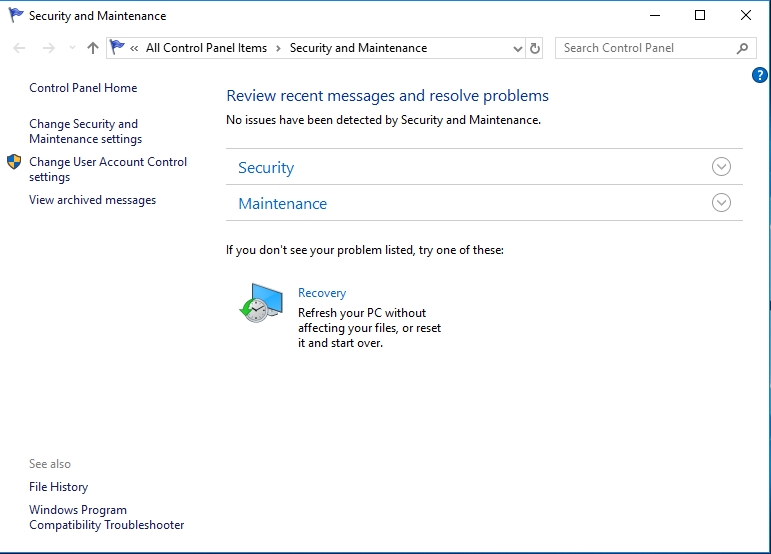This screenshot has width=771, height=554.
Task: Click Security and Maintenance breadcrumb
Action: click(x=358, y=48)
